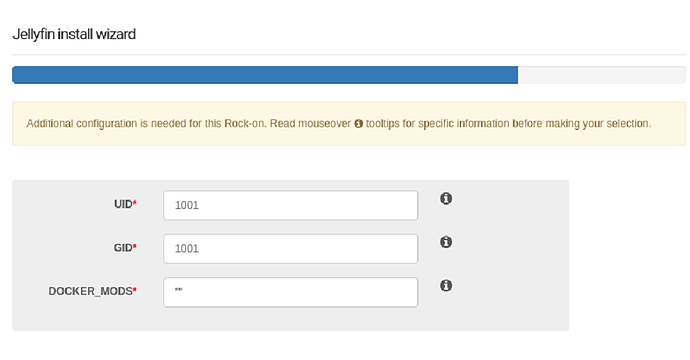Click the word Rock-on in the notice
The image size is (690, 360).
(x=245, y=124)
